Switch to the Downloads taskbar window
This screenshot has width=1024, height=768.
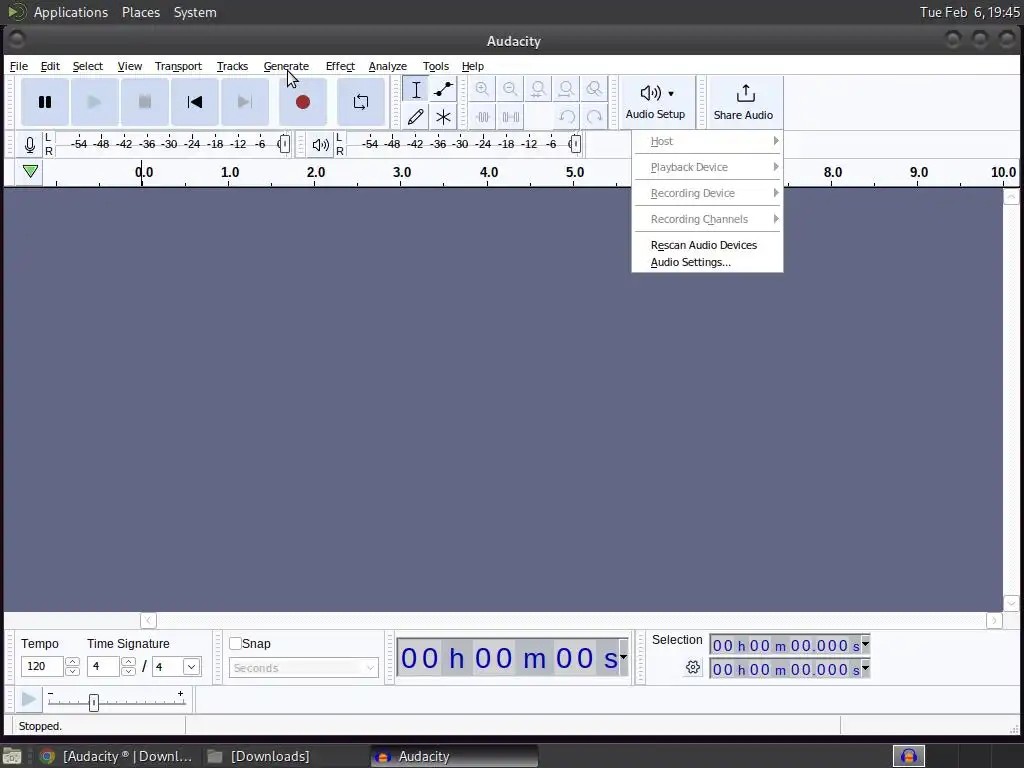[x=270, y=756]
